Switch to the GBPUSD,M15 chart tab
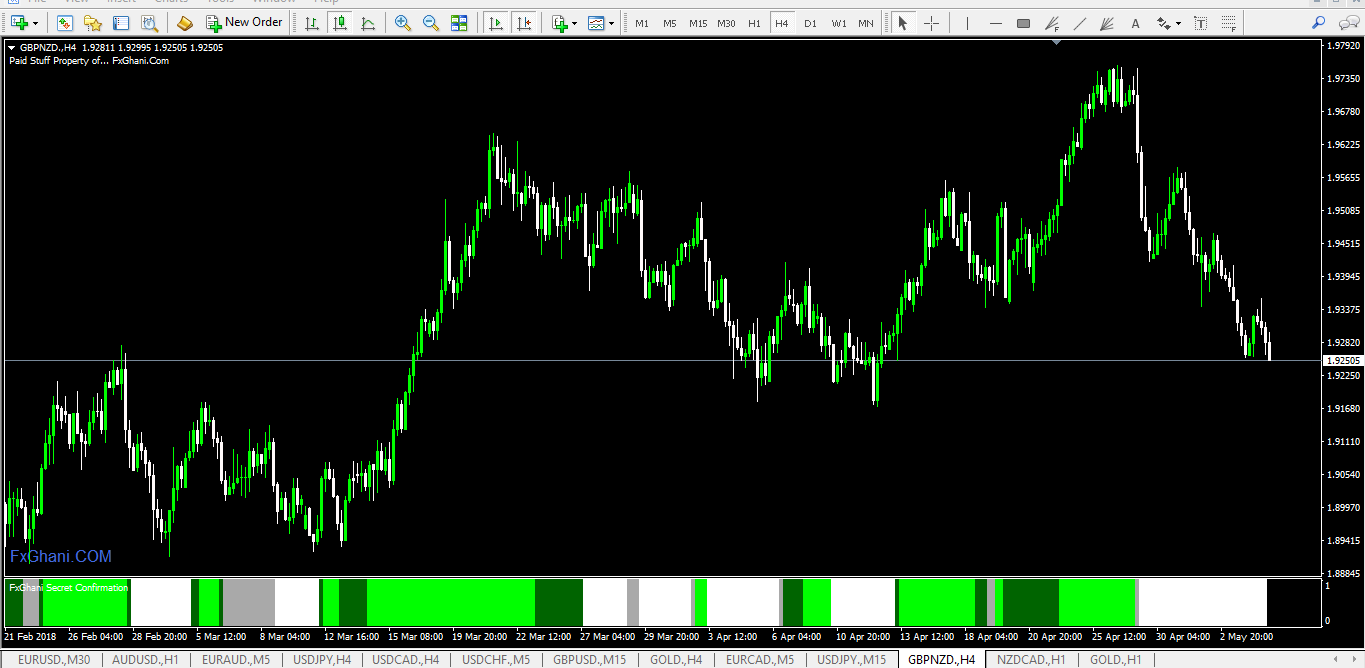The image size is (1365, 668). coord(588,659)
